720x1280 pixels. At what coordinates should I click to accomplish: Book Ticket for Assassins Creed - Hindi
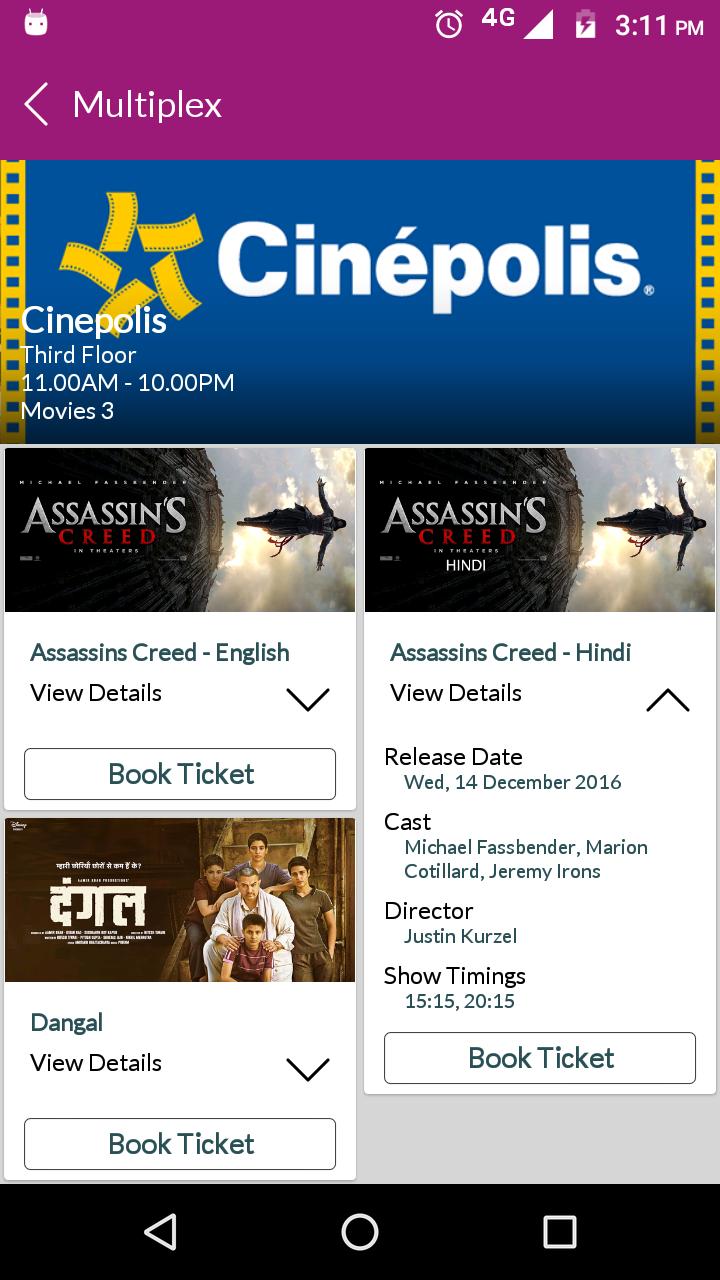point(540,1058)
